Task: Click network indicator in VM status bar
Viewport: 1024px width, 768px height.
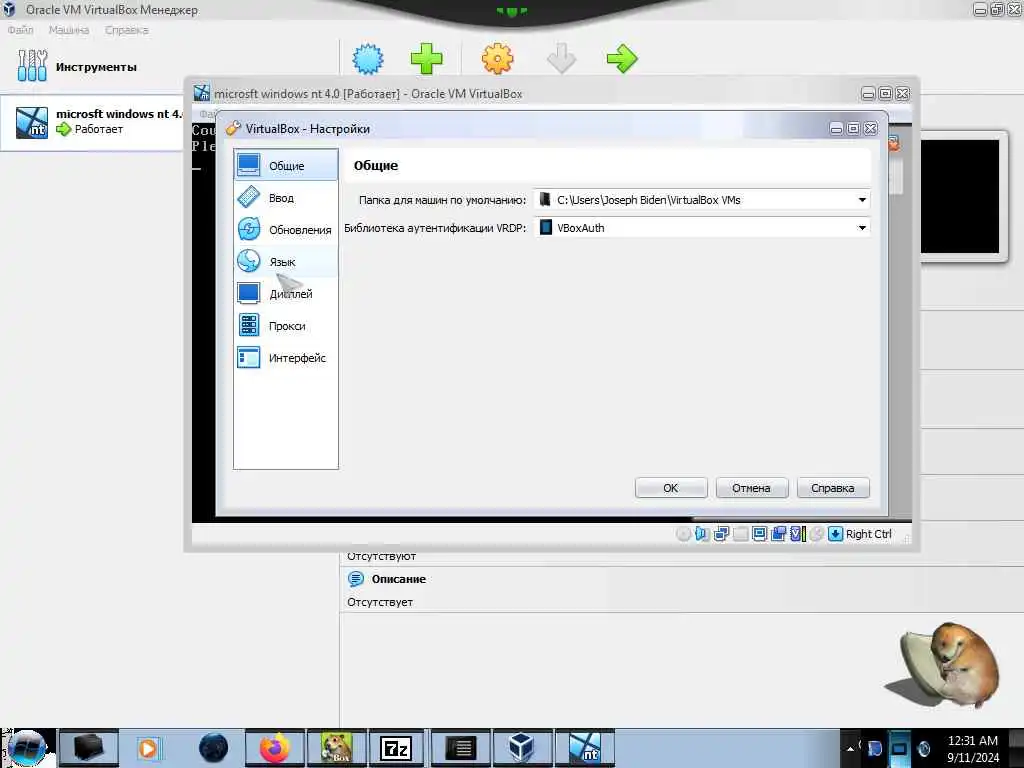Action: click(721, 534)
